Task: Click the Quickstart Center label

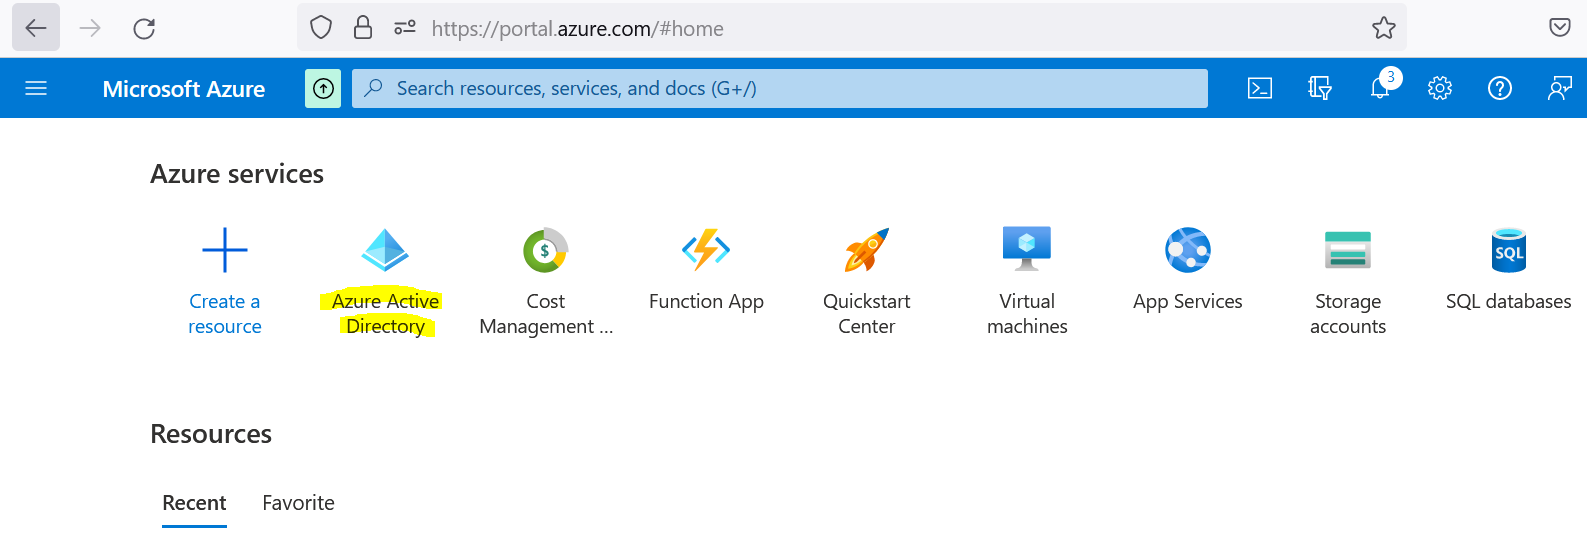Action: pyautogui.click(x=866, y=314)
